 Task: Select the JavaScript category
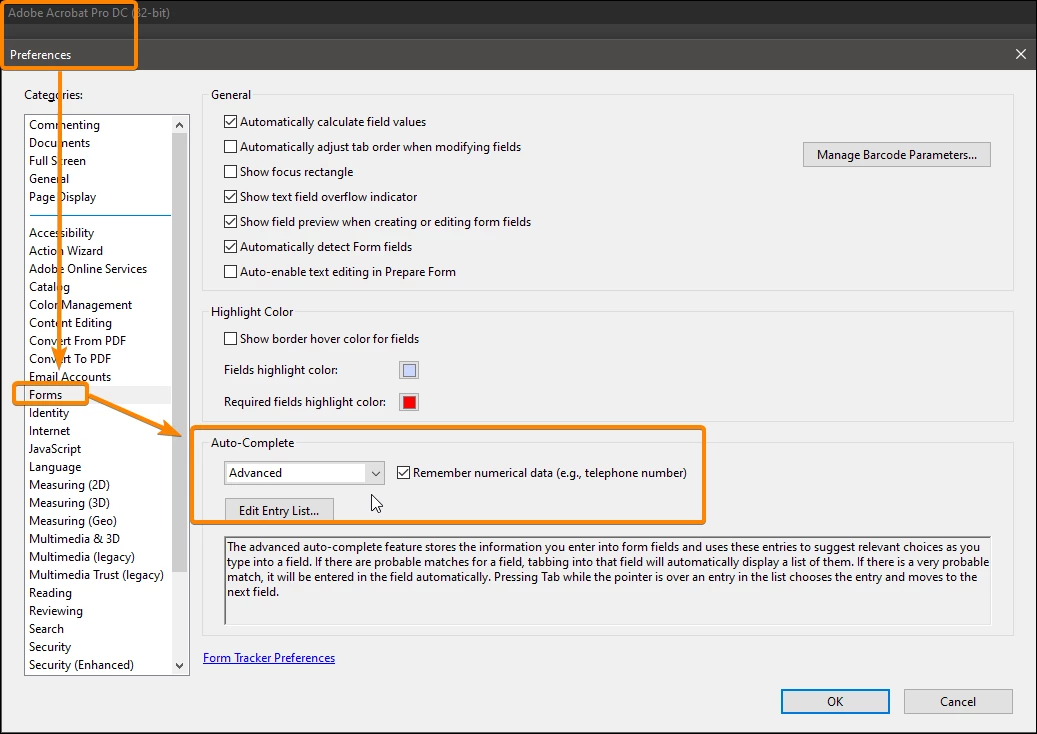pyautogui.click(x=55, y=448)
